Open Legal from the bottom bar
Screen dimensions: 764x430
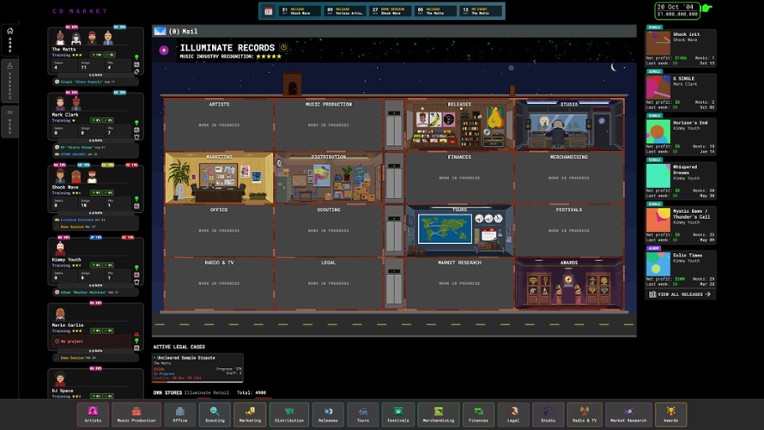coord(513,414)
